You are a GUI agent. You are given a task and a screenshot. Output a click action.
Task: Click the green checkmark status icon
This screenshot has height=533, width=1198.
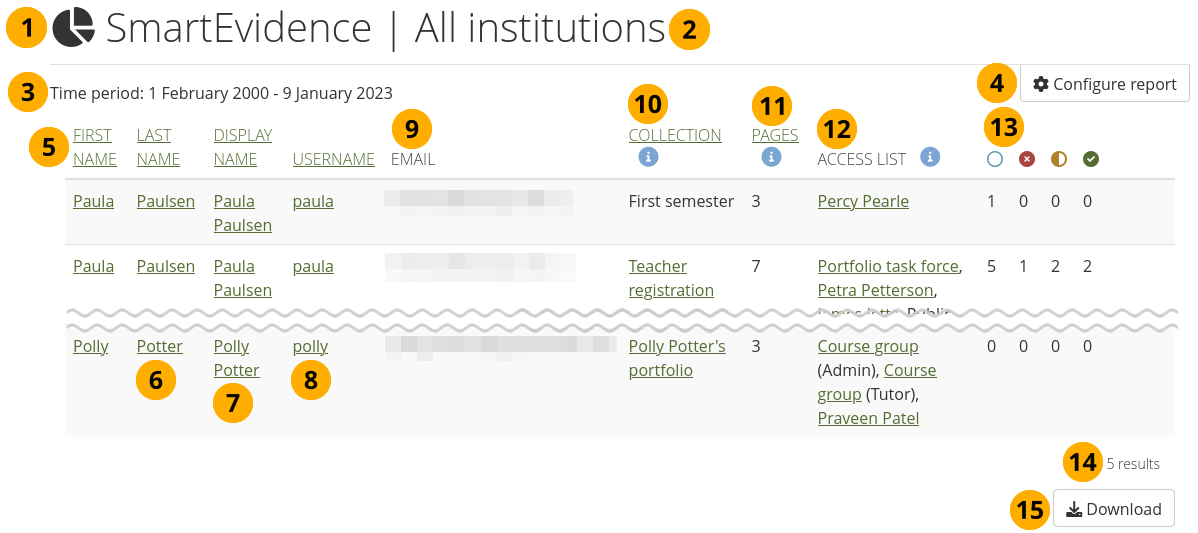[x=1091, y=159]
